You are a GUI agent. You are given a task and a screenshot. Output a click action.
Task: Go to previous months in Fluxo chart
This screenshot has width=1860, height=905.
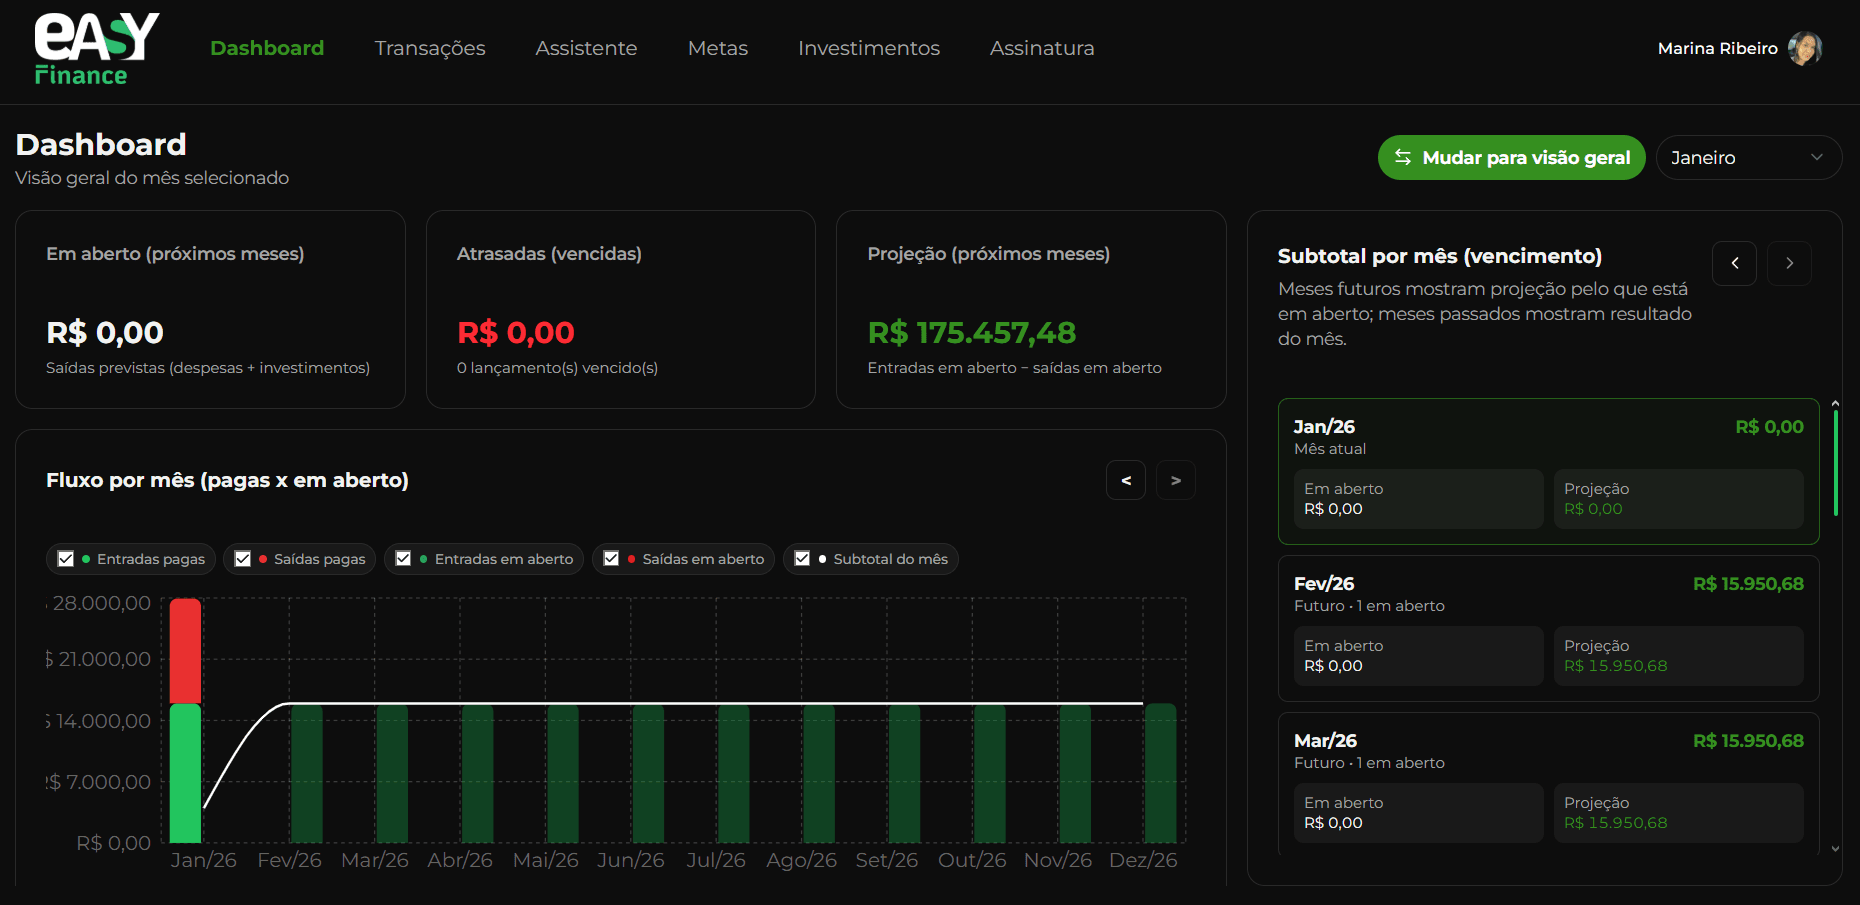pyautogui.click(x=1126, y=481)
